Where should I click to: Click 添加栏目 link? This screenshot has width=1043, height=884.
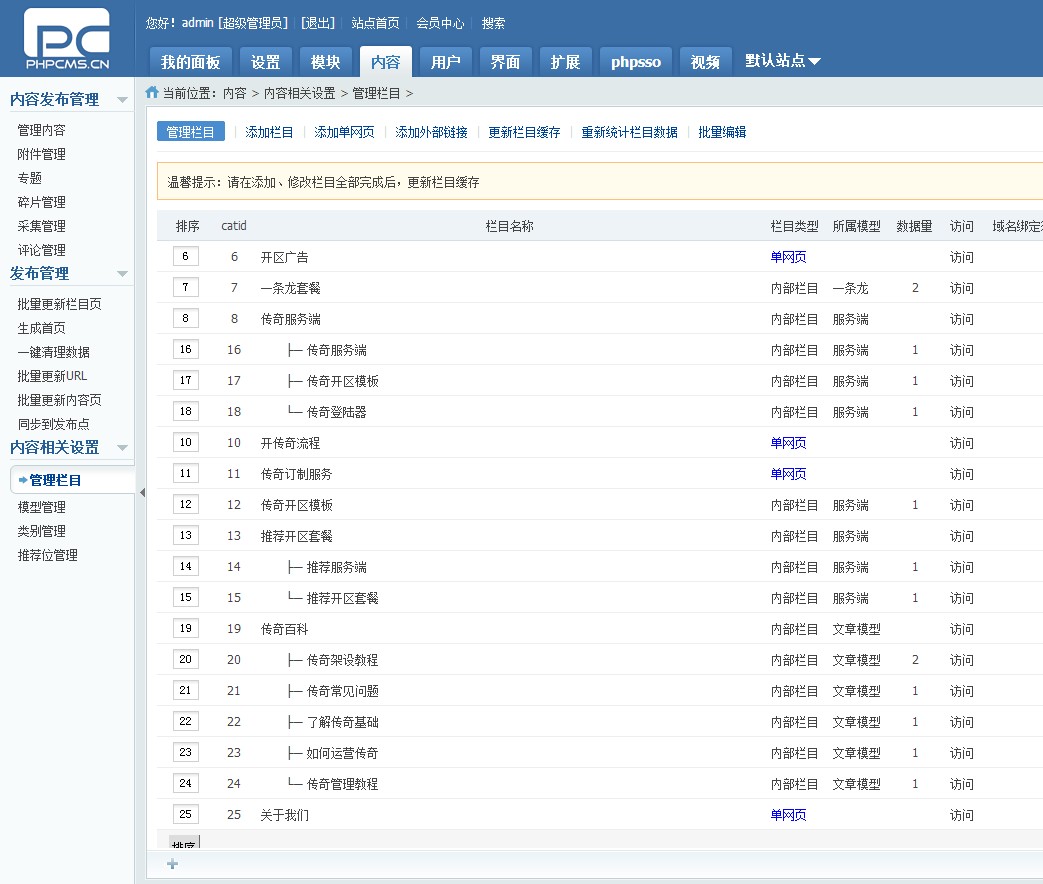pyautogui.click(x=269, y=132)
